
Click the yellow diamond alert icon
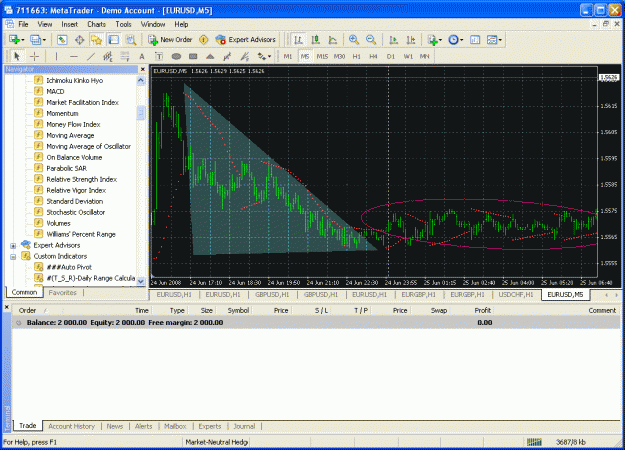[x=204, y=39]
